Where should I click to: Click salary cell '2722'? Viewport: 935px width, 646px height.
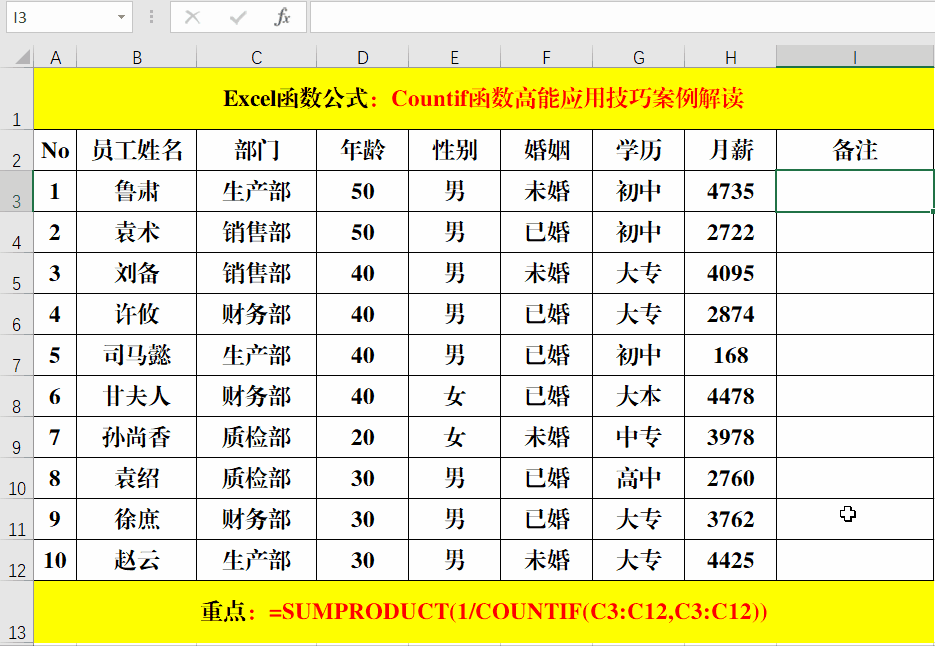(730, 233)
